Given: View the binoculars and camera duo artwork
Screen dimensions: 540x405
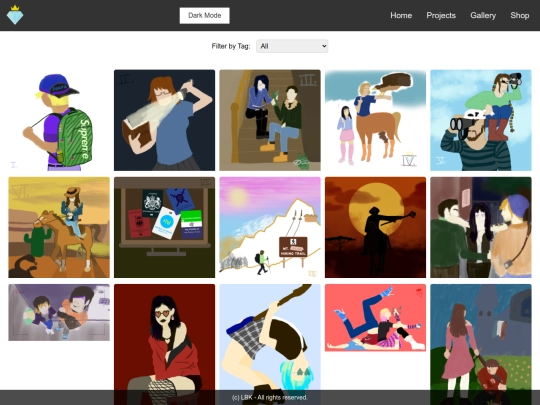Looking at the screenshot, I should point(481,120).
